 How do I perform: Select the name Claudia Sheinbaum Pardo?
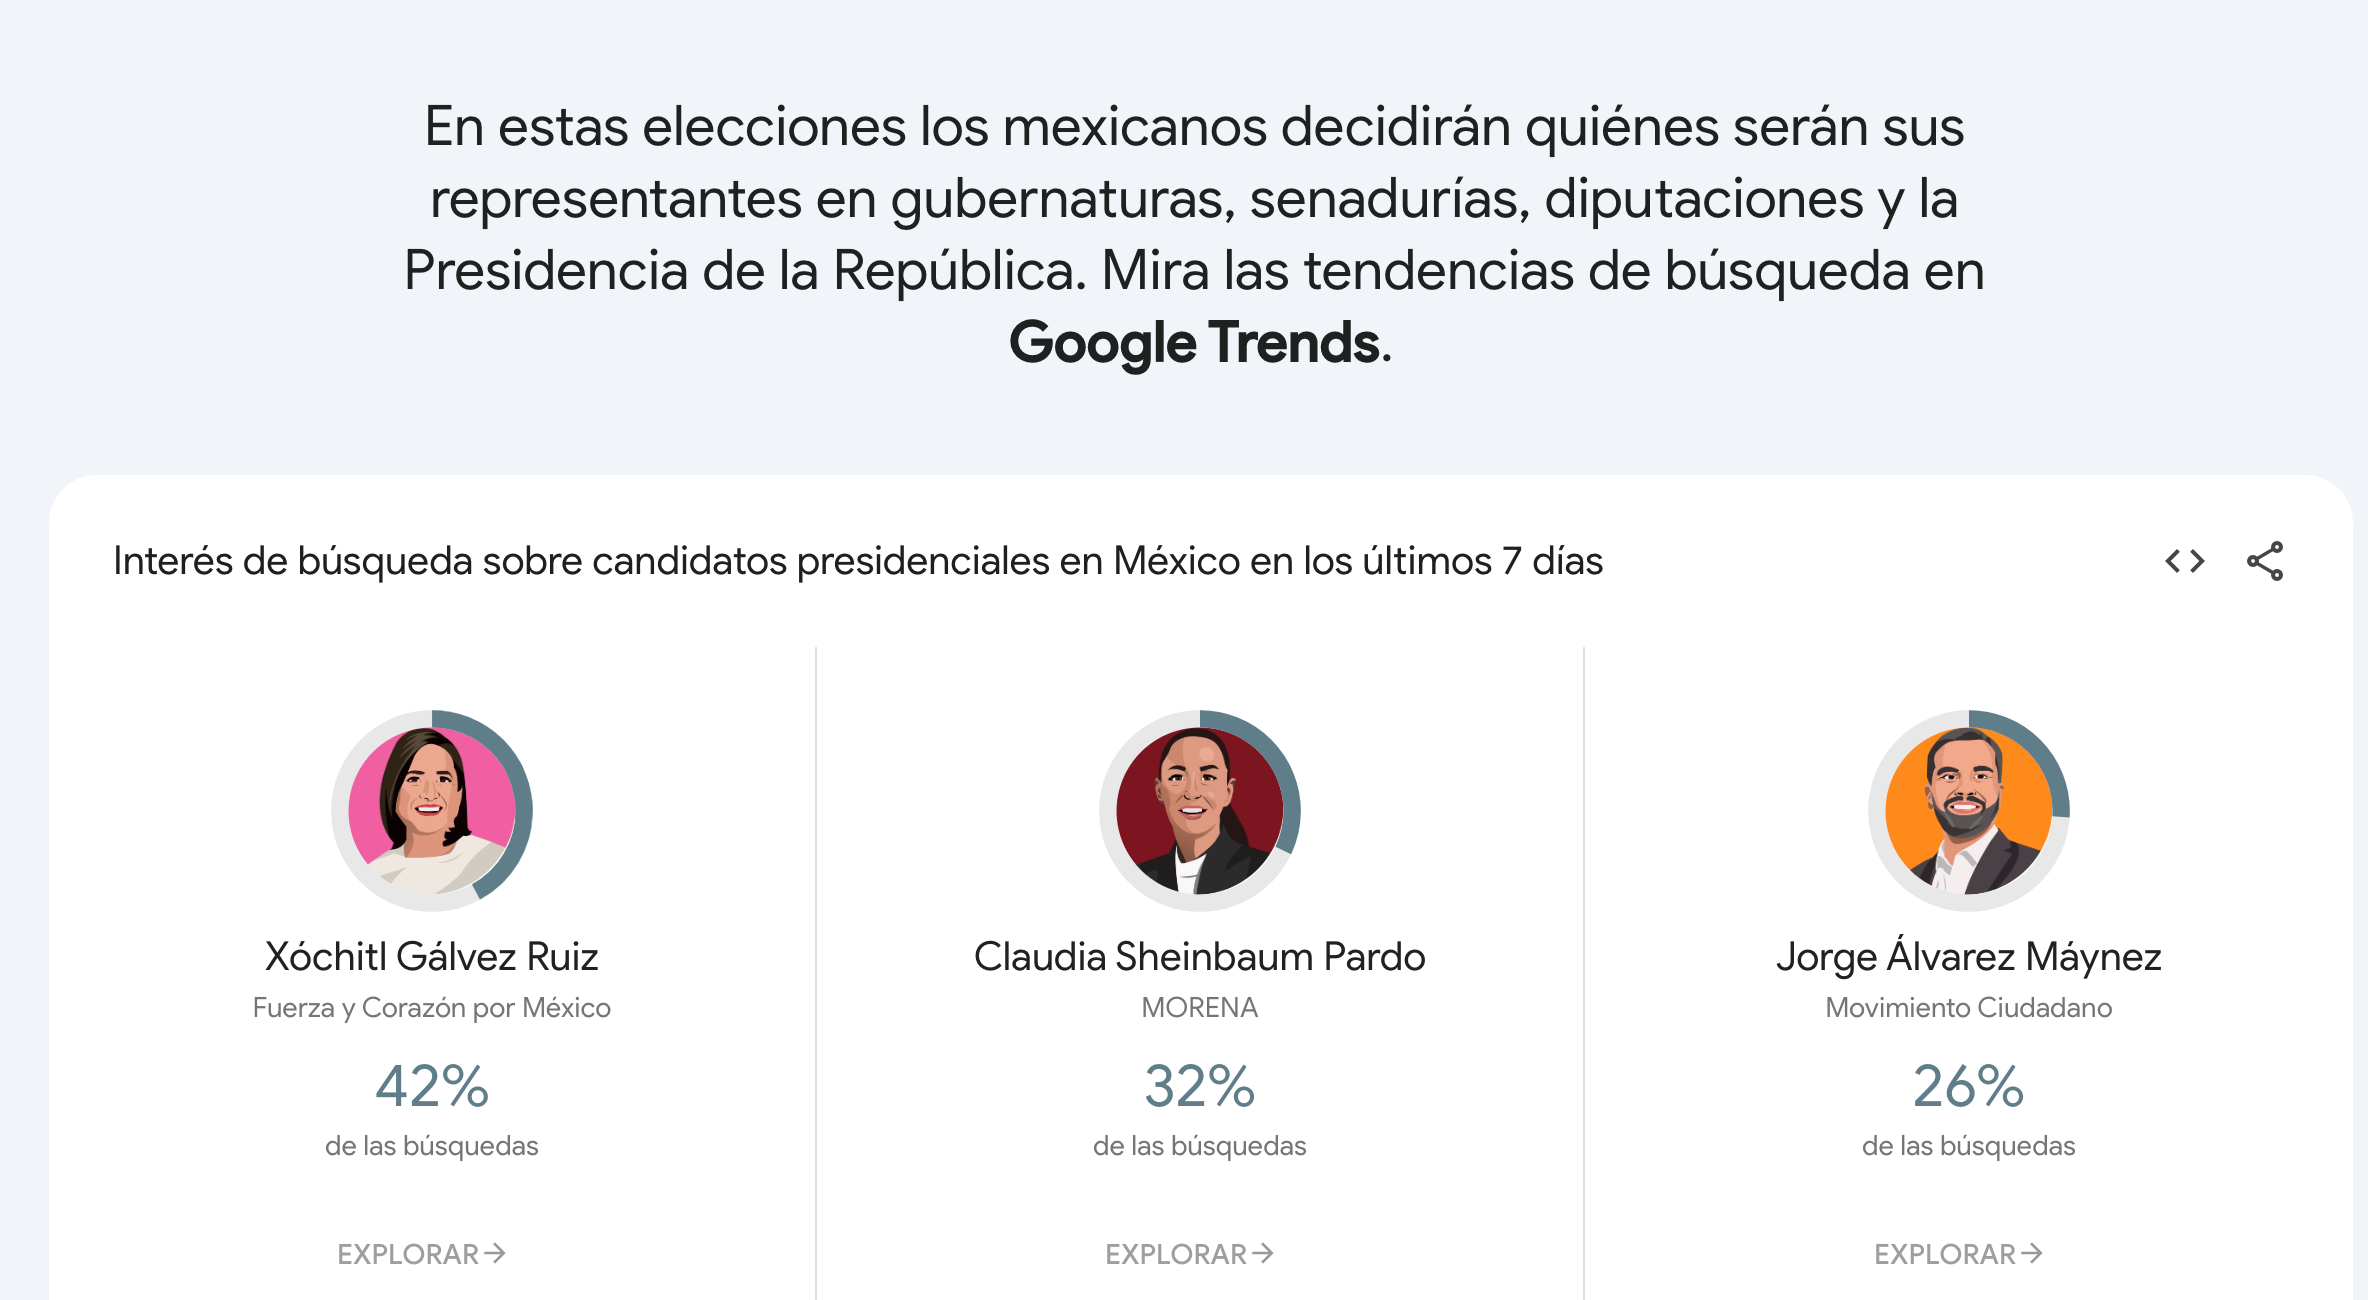1199,957
